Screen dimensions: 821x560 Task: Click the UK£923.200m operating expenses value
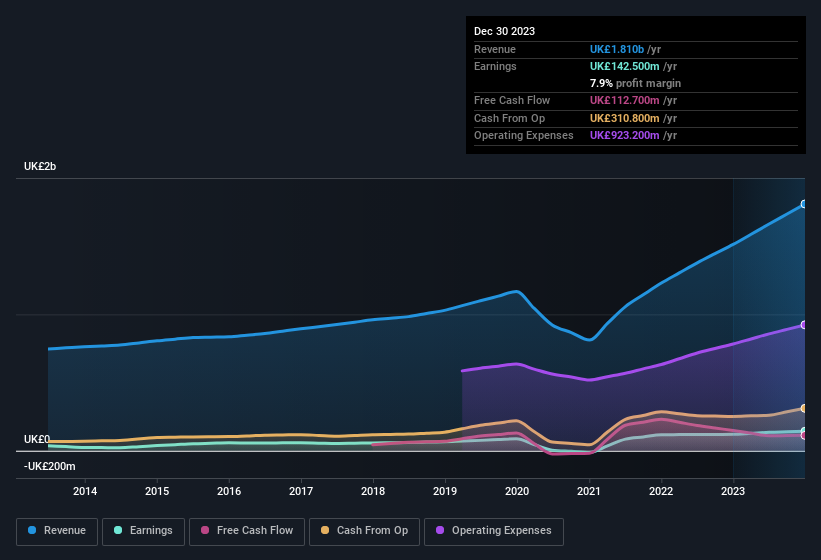click(624, 136)
